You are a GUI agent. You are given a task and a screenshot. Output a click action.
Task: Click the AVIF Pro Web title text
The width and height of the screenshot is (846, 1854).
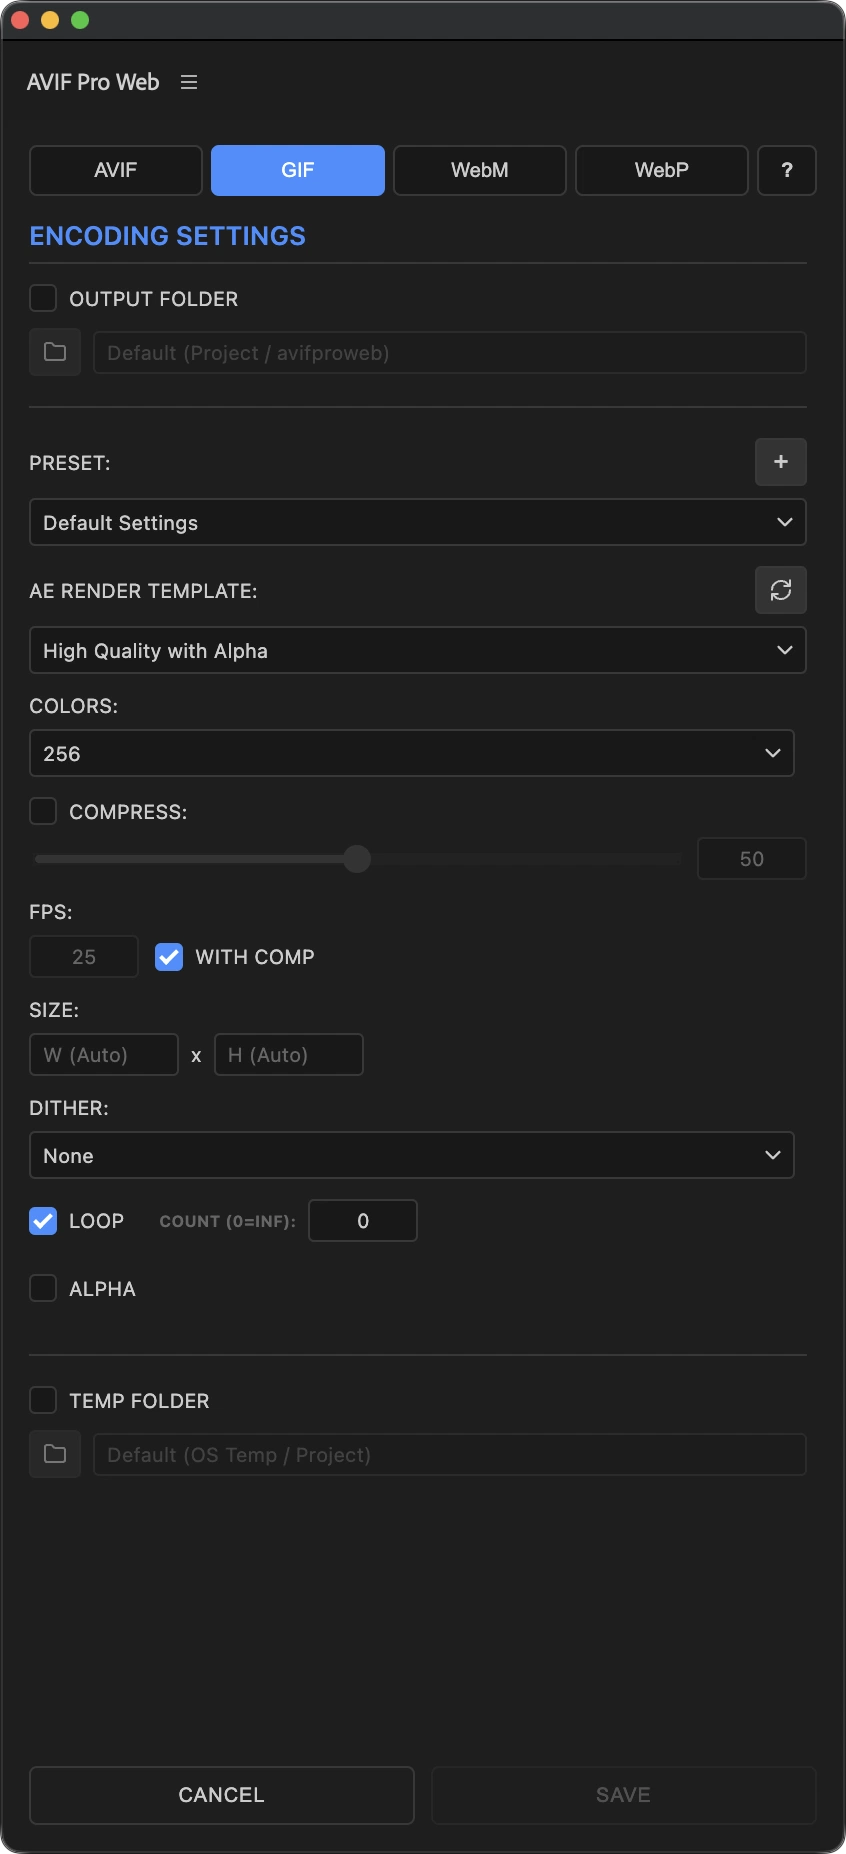[x=93, y=82]
